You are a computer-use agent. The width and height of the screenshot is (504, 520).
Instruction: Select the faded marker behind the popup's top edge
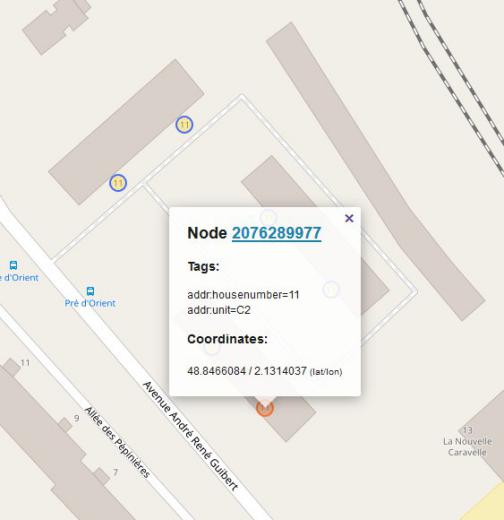click(x=268, y=218)
